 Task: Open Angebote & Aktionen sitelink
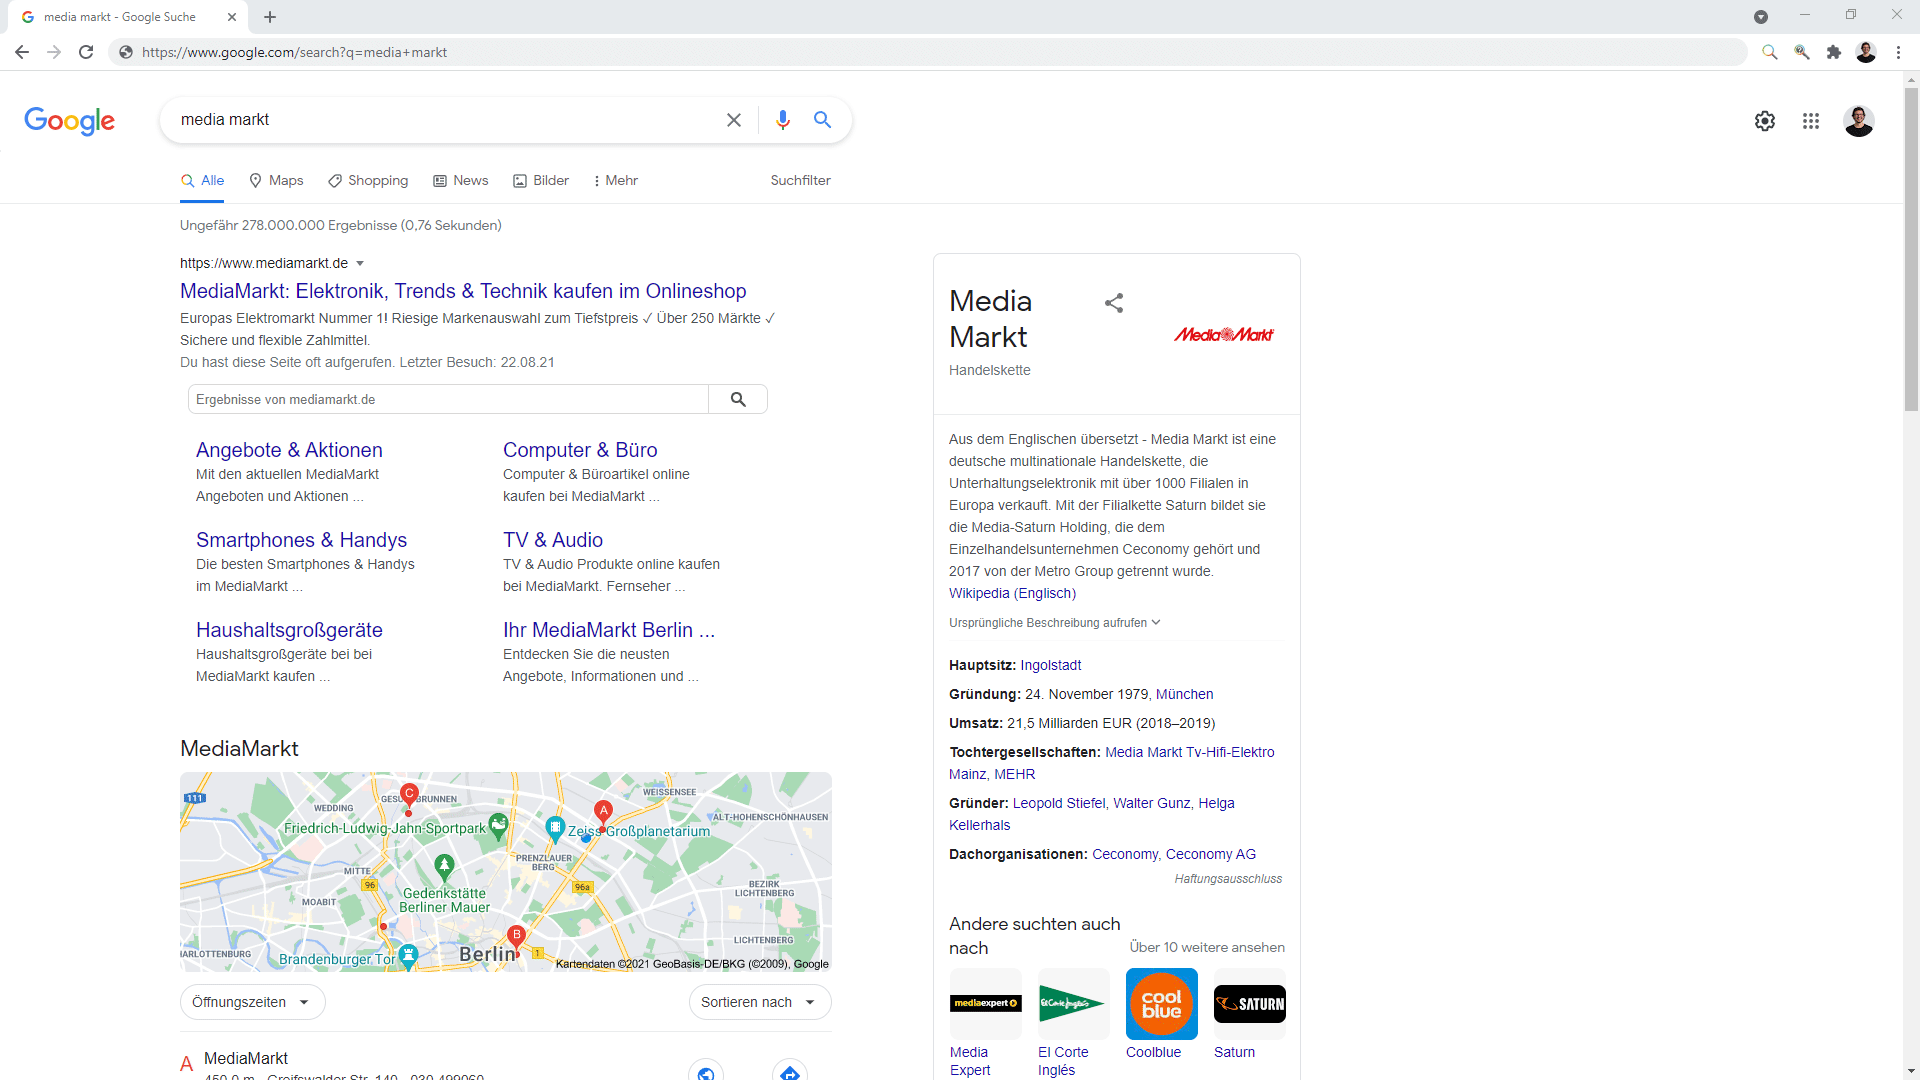[x=289, y=450]
